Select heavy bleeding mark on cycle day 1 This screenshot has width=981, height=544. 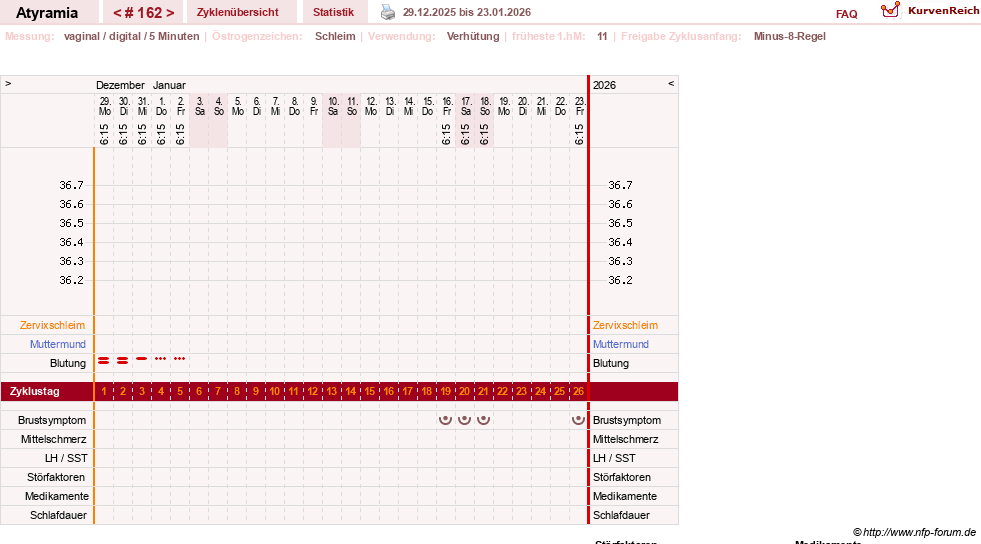point(104,360)
